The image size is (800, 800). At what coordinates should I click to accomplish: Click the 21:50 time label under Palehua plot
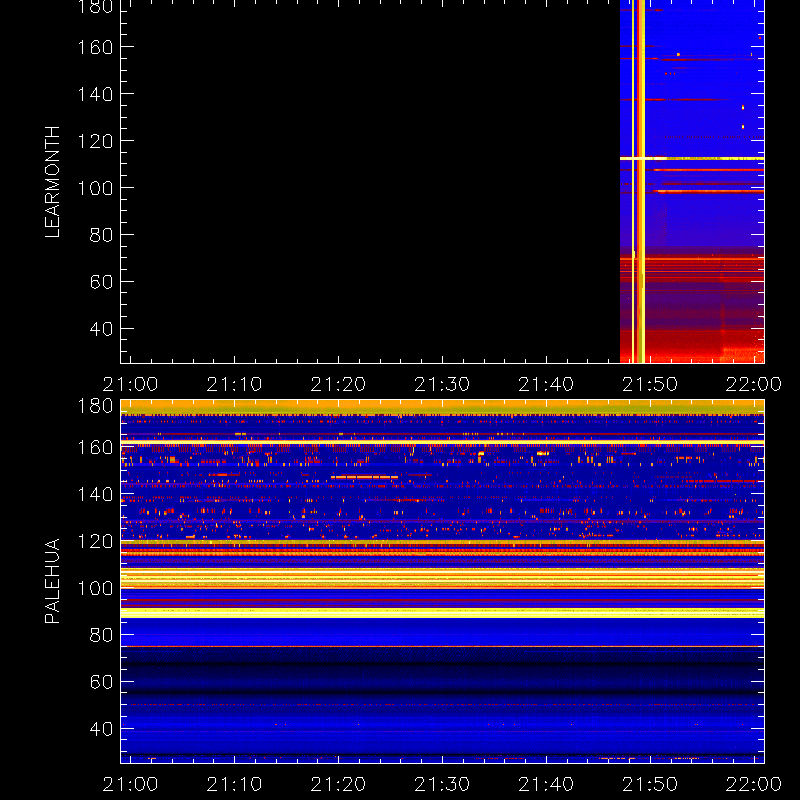(650, 784)
